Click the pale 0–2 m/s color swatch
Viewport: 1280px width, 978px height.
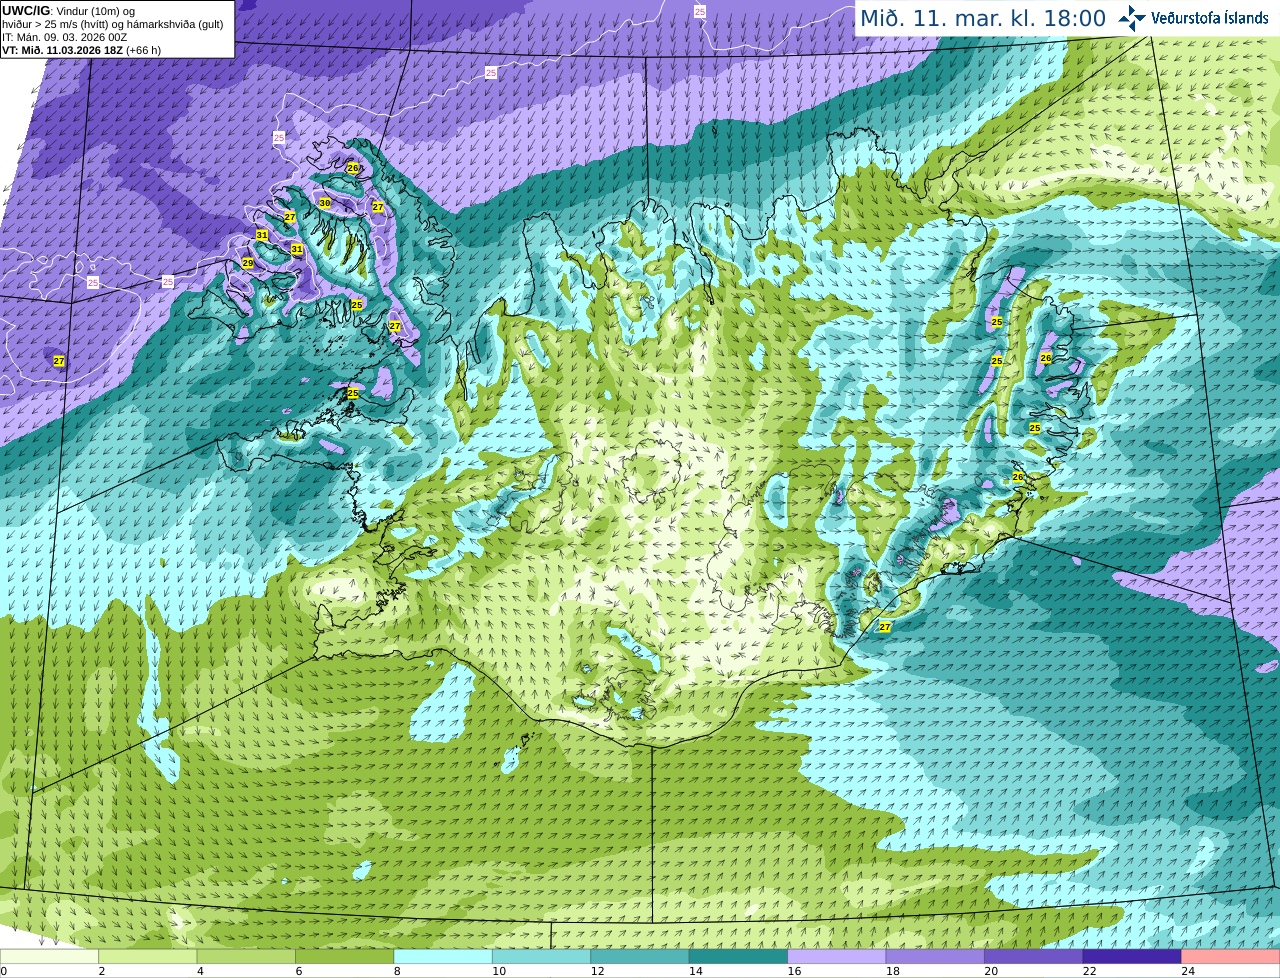49,957
